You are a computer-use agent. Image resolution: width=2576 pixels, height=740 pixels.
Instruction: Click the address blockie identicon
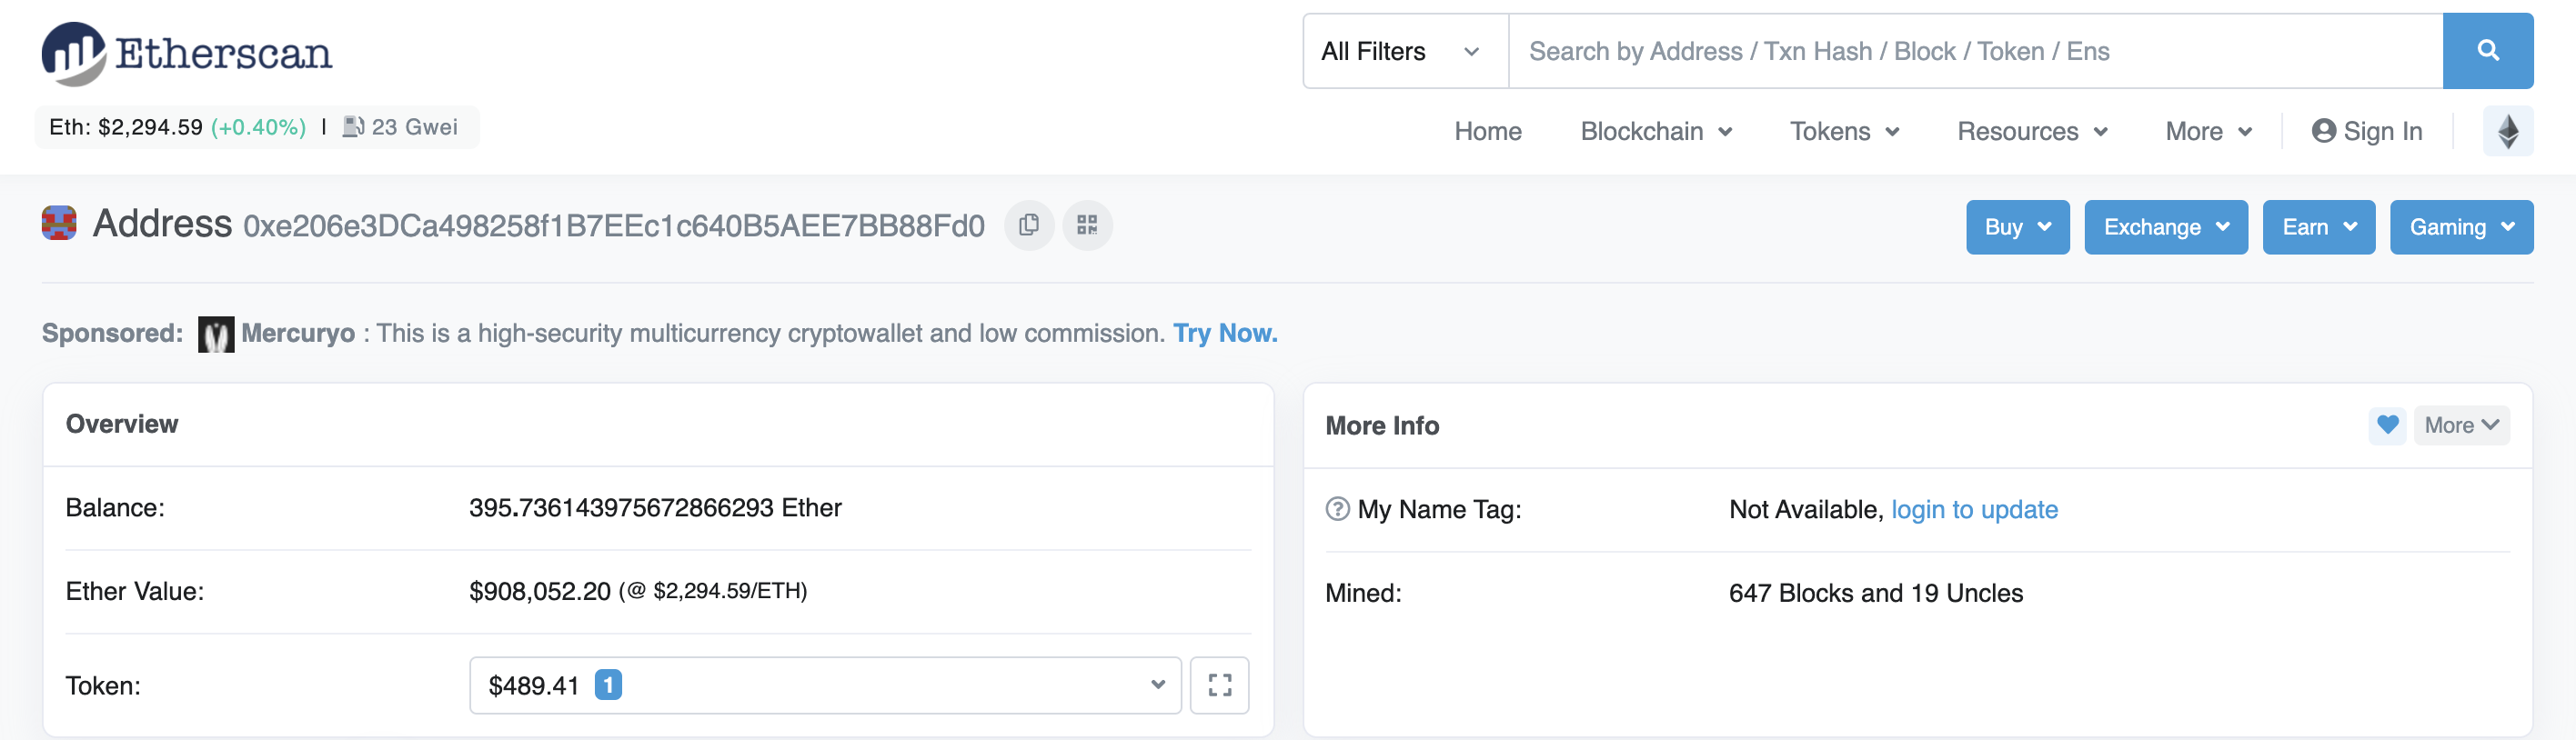(59, 224)
